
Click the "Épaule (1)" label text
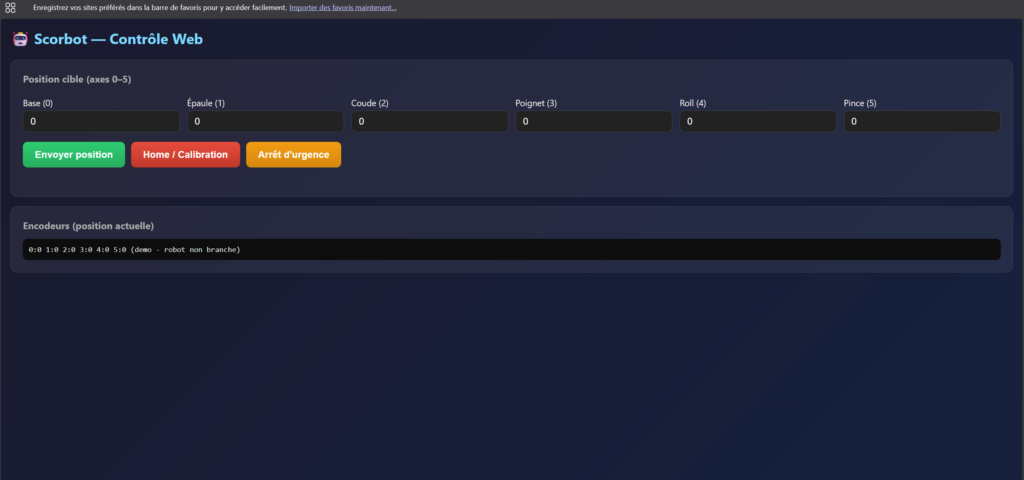coord(206,103)
